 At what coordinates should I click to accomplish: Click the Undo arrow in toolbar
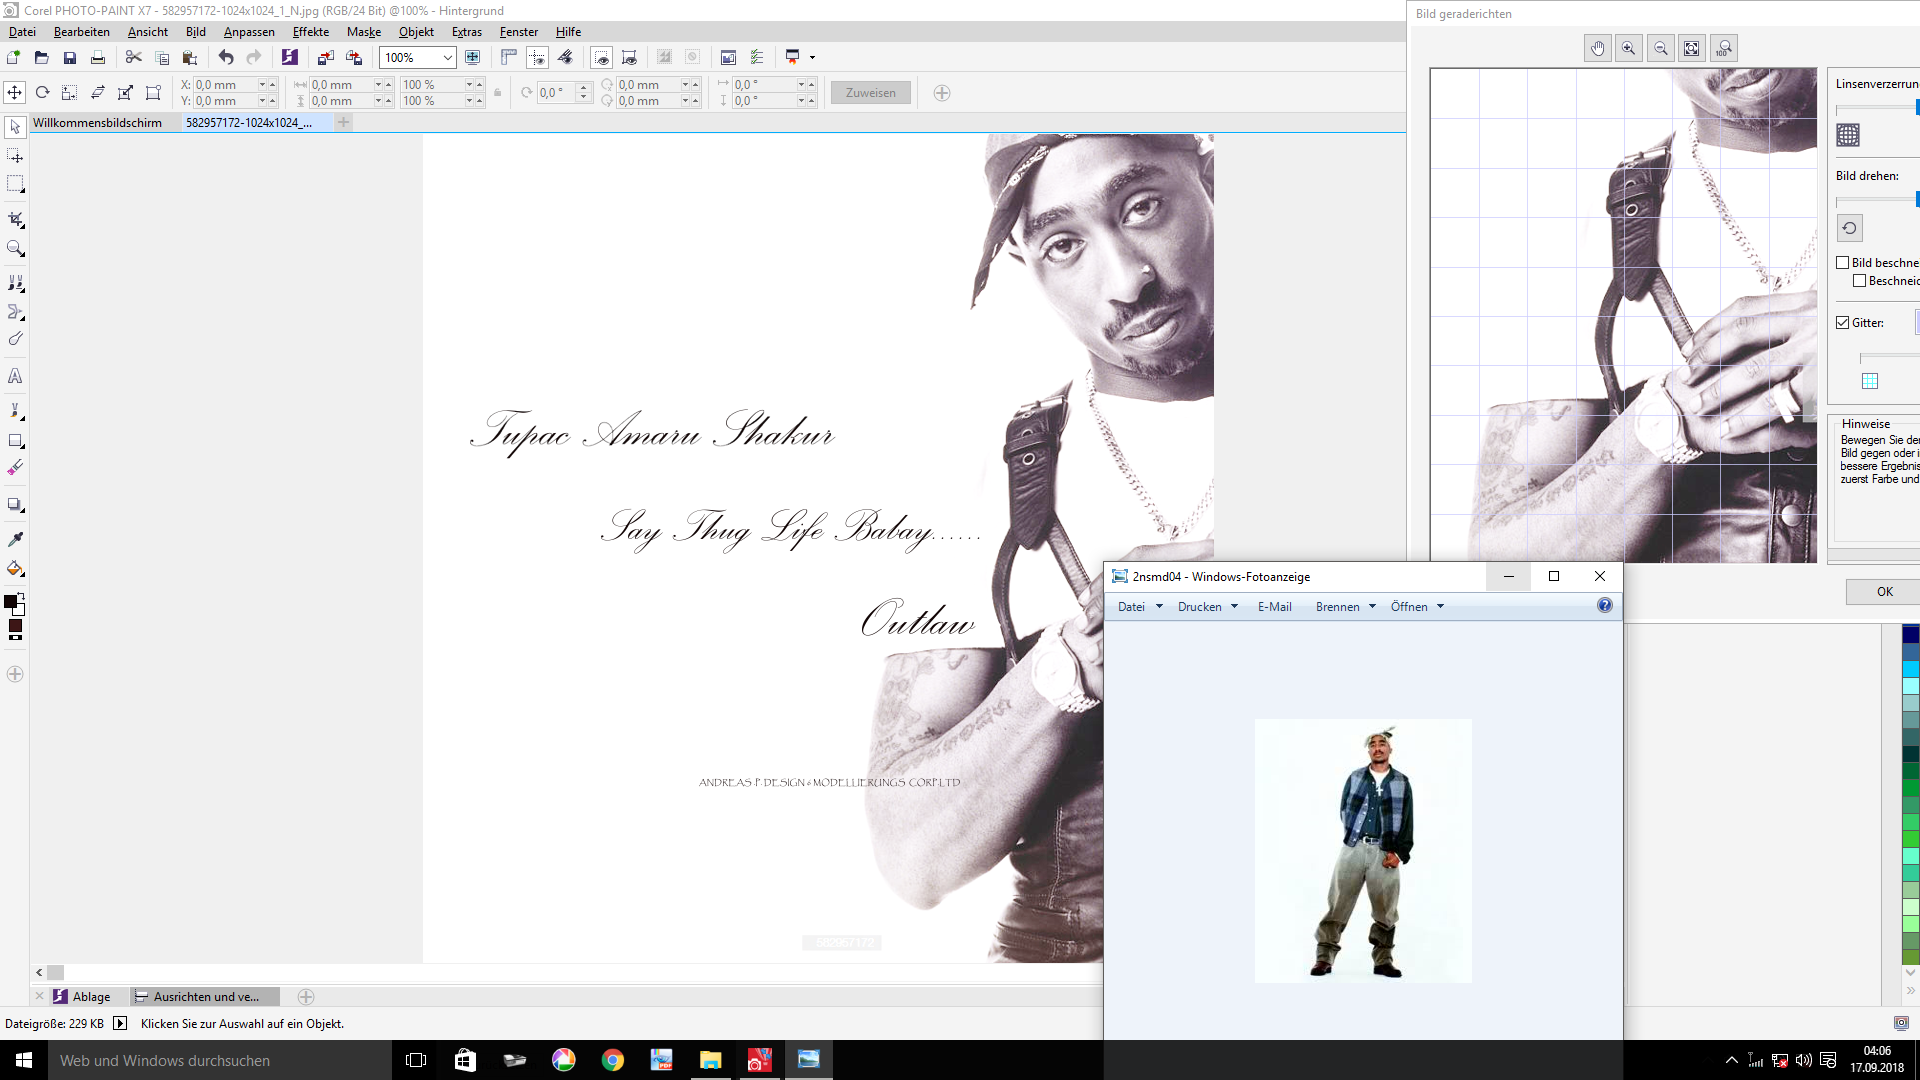pos(226,57)
